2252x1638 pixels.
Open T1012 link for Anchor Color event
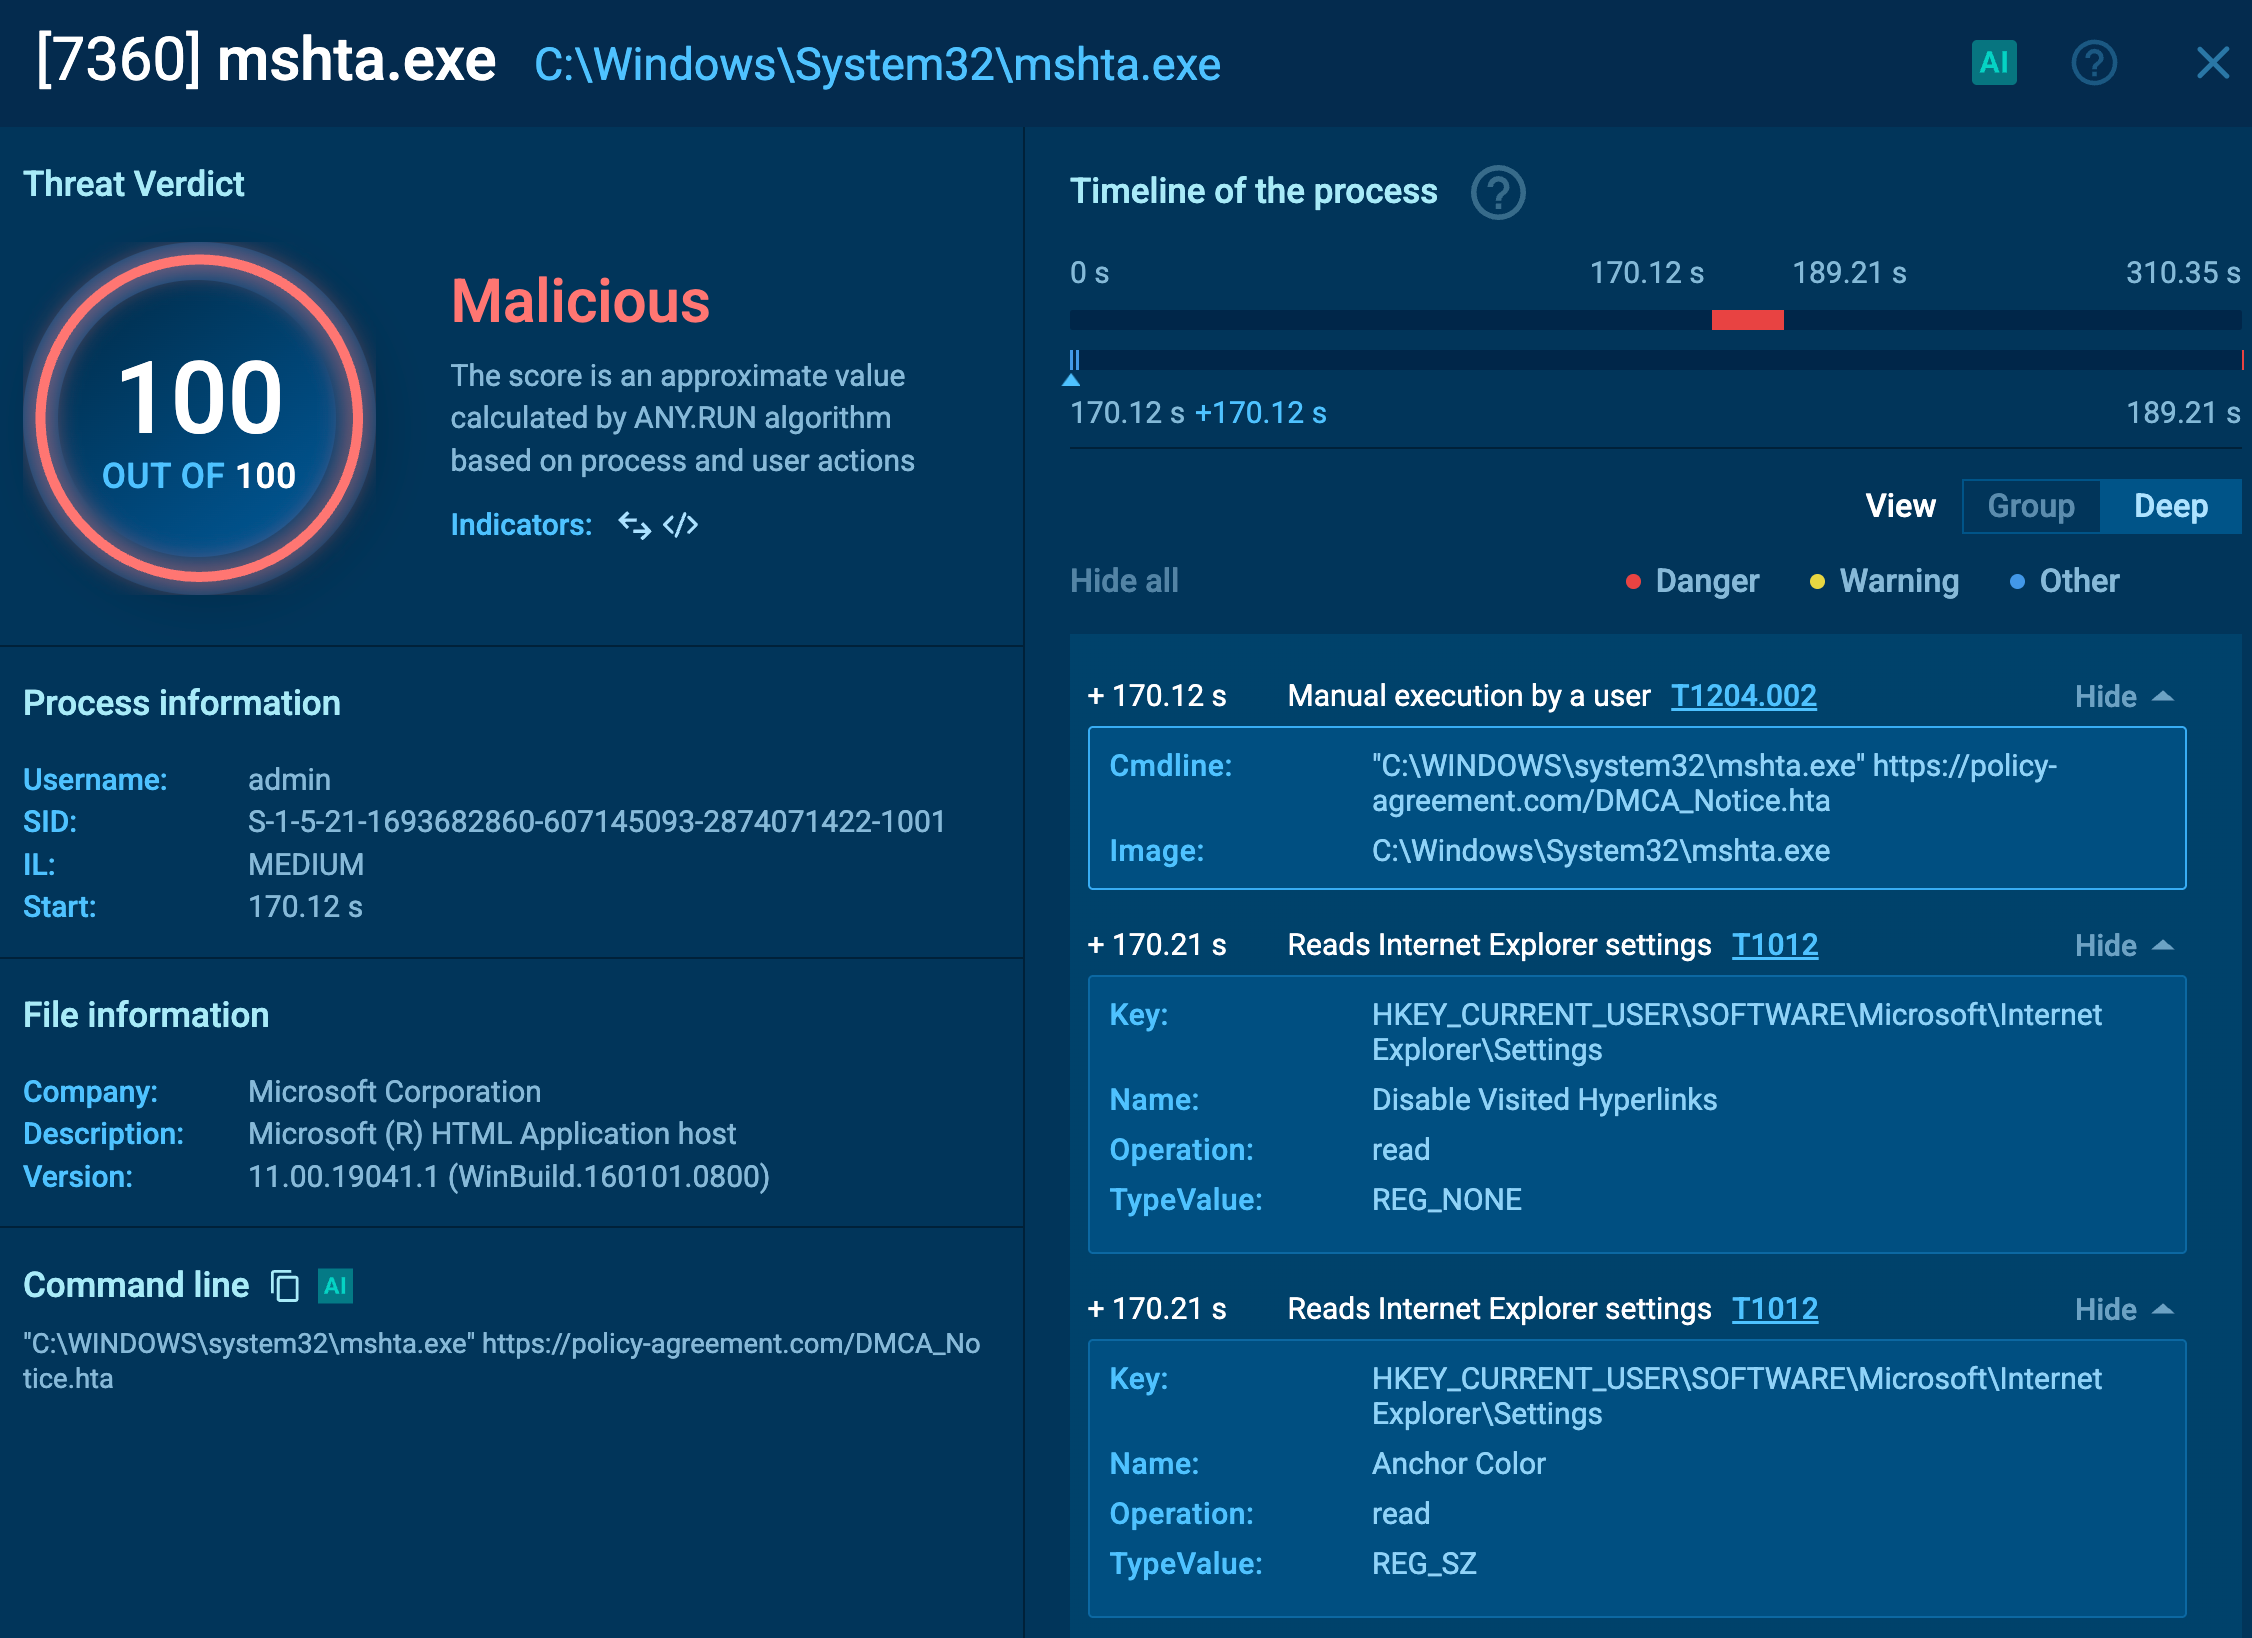click(1774, 1309)
